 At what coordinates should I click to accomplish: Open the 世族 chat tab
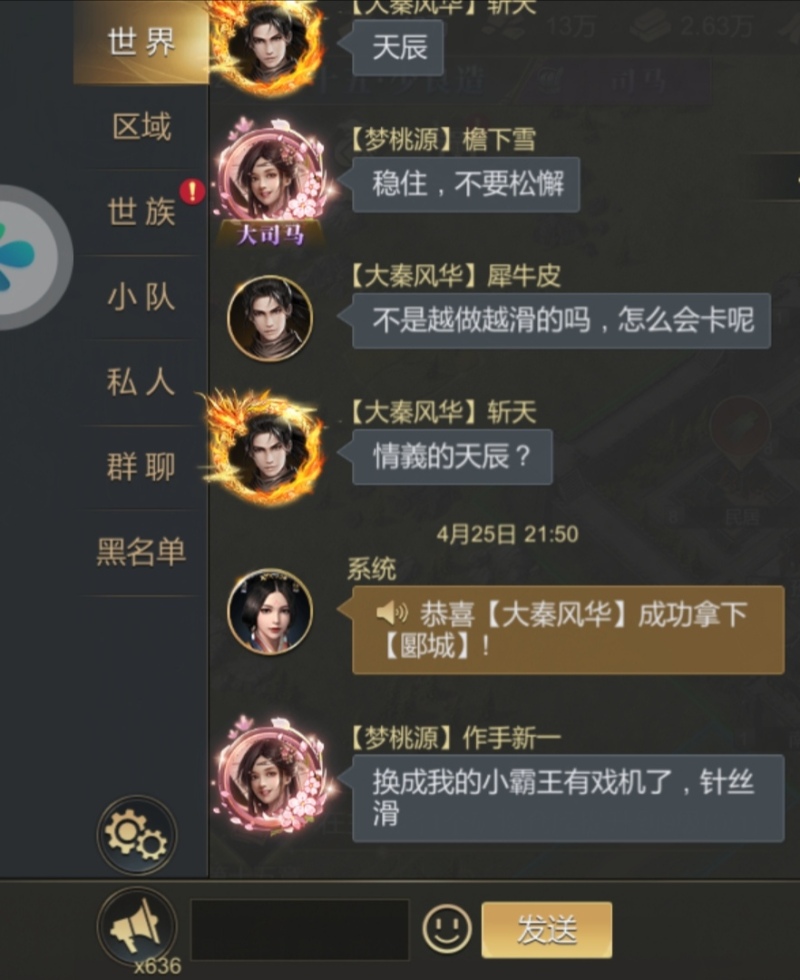(x=141, y=212)
